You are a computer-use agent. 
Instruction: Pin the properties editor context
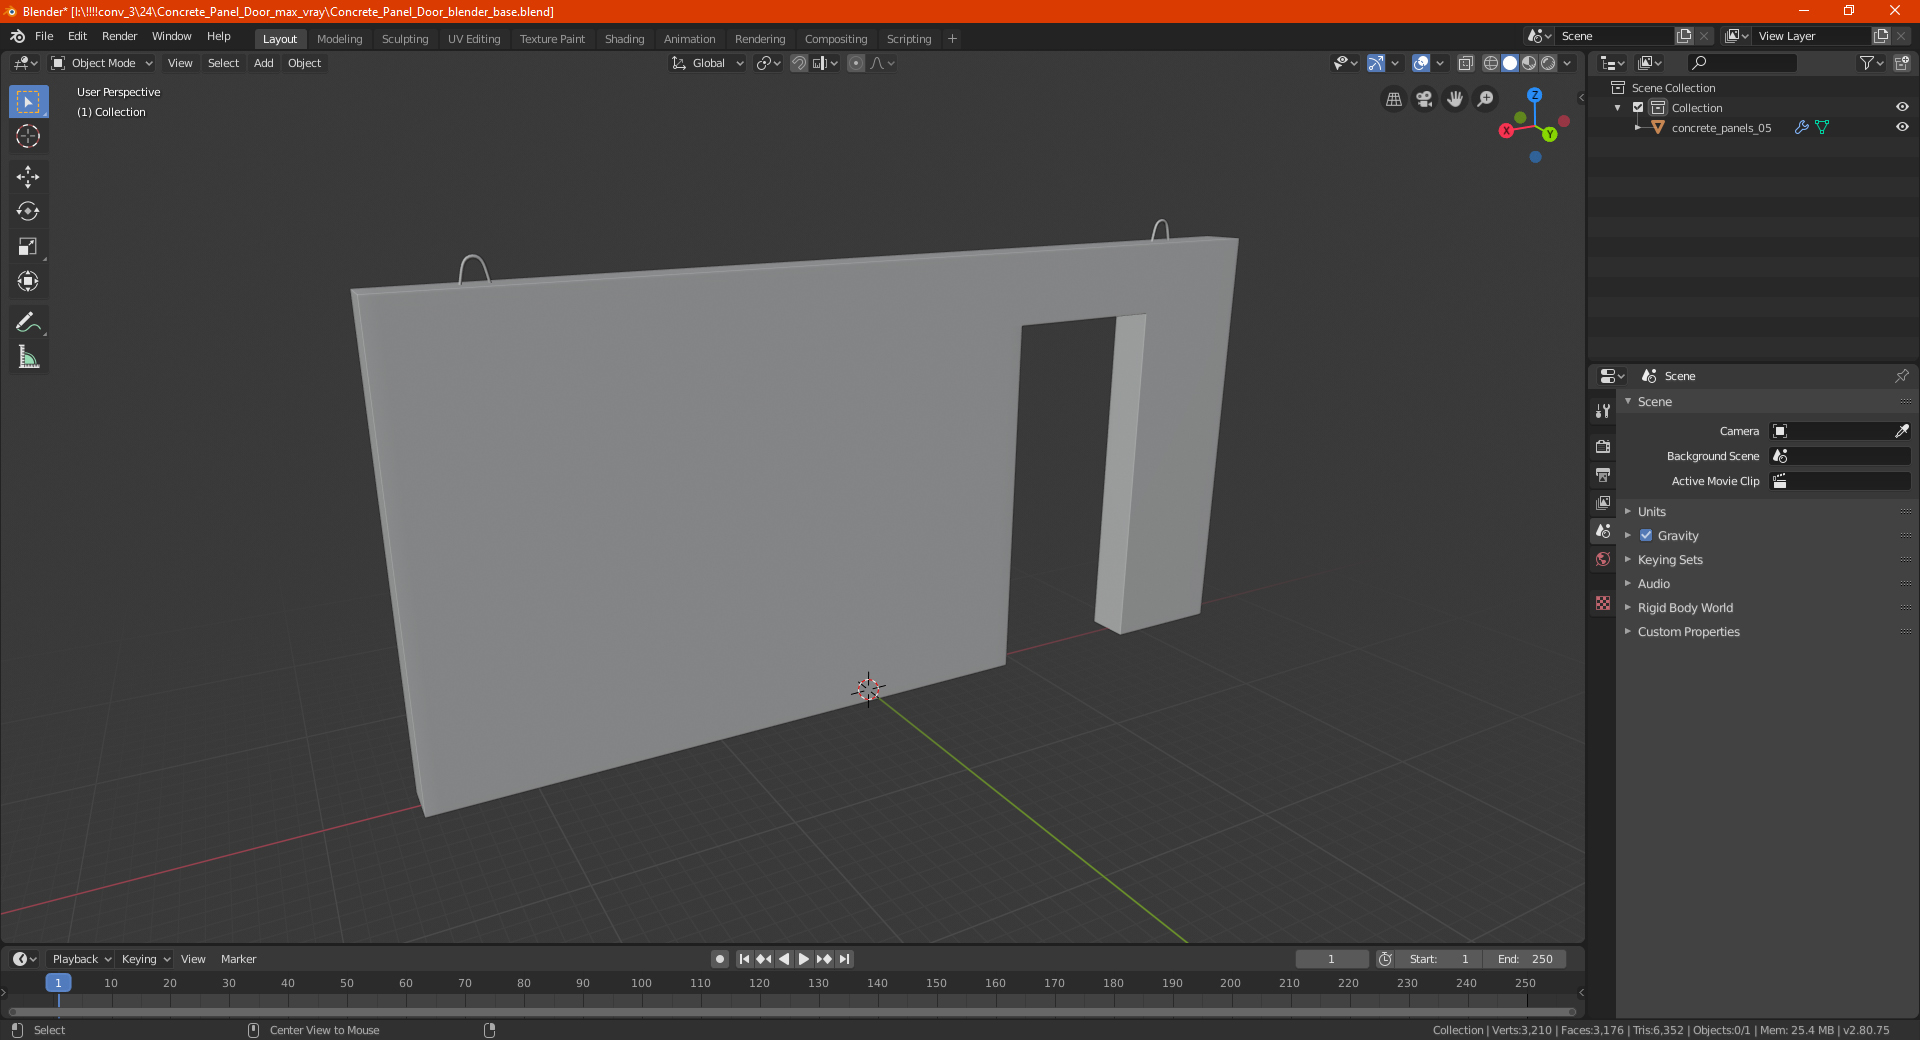pos(1901,376)
